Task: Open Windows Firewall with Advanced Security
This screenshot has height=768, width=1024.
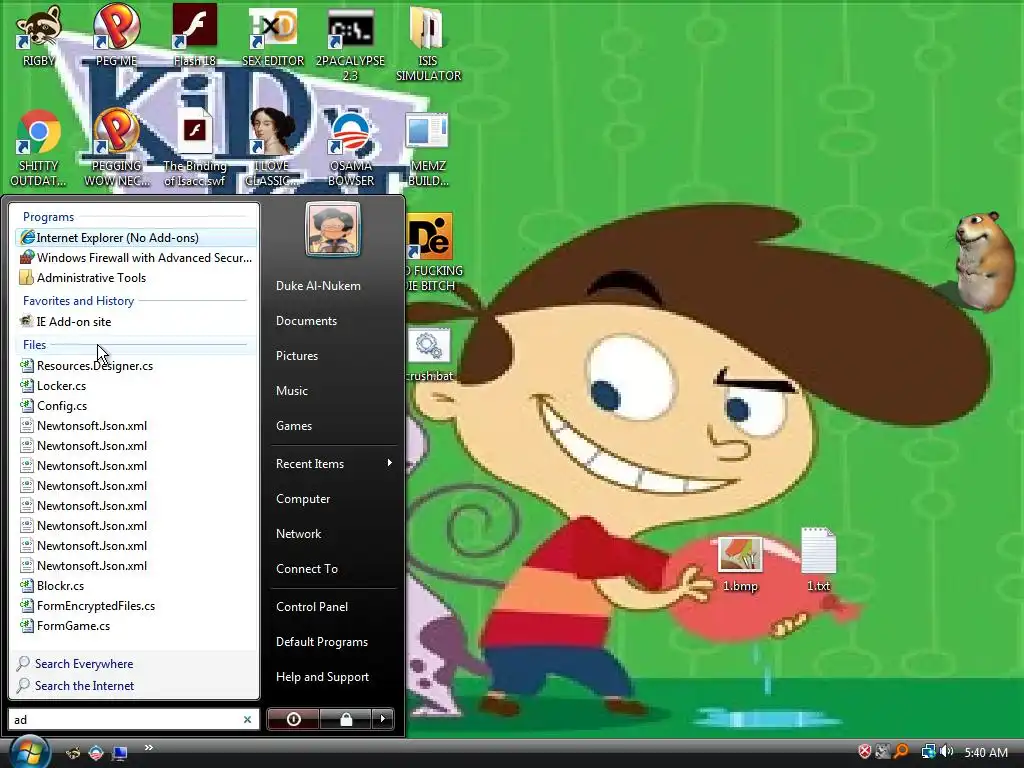Action: [135, 258]
